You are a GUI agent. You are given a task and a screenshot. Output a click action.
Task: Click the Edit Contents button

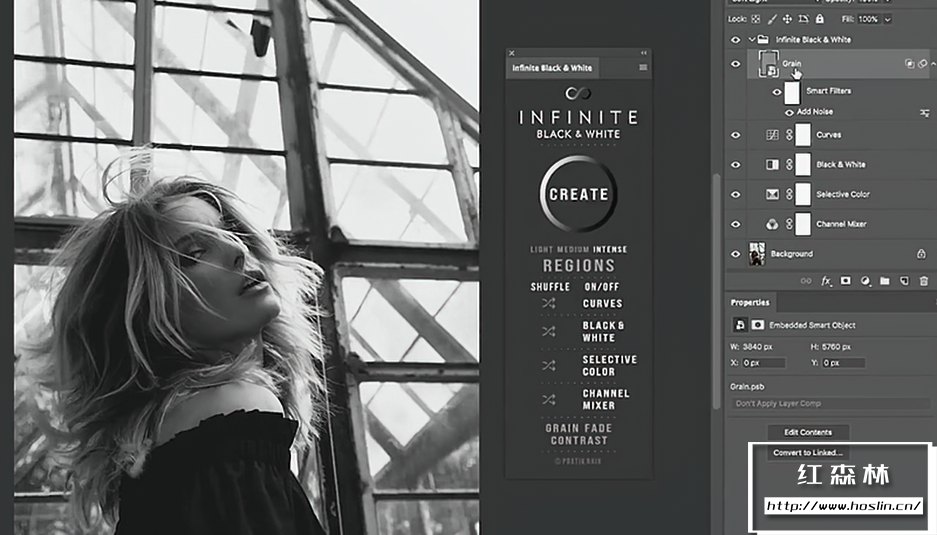coord(808,432)
